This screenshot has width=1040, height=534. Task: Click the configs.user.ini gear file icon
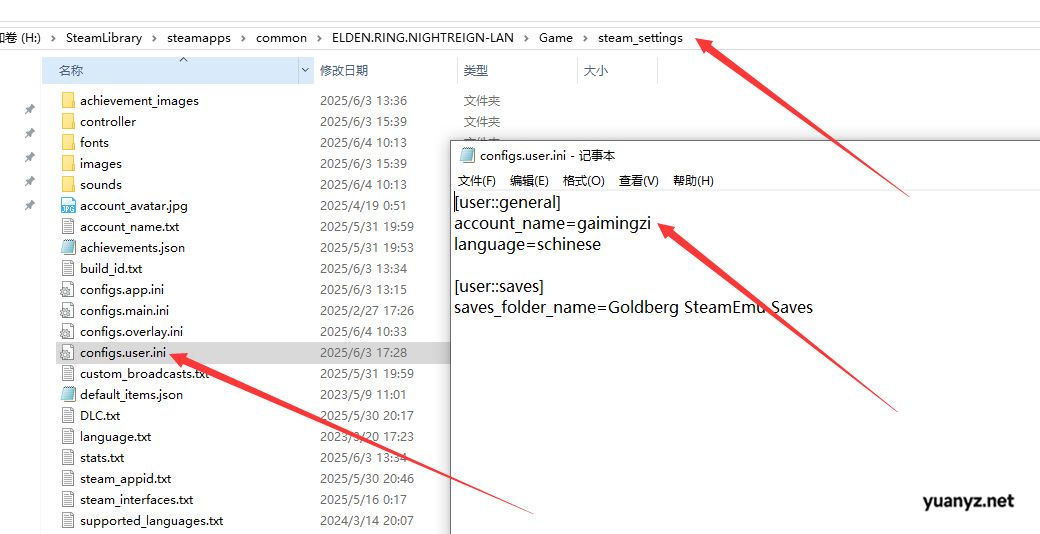(x=67, y=352)
